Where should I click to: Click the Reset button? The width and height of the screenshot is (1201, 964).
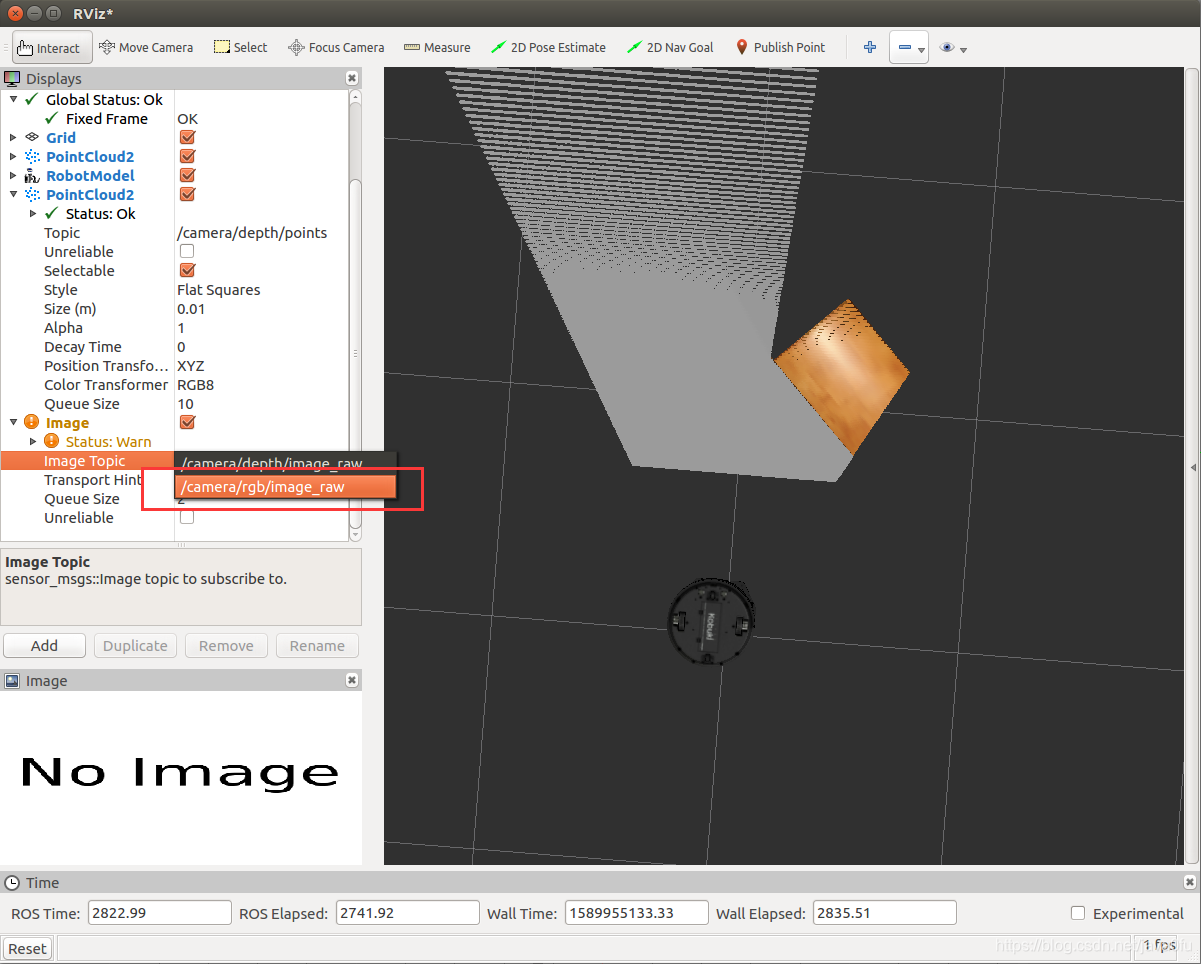point(27,948)
